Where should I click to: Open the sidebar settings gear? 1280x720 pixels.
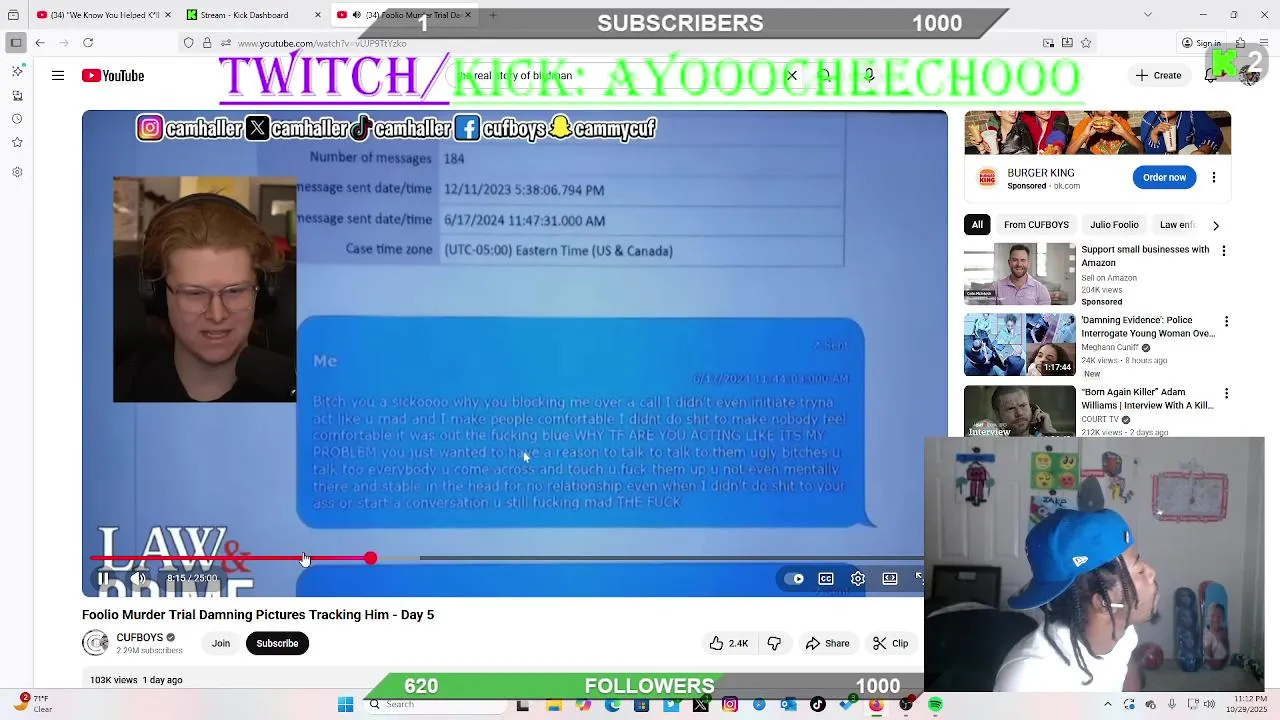tap(17, 172)
